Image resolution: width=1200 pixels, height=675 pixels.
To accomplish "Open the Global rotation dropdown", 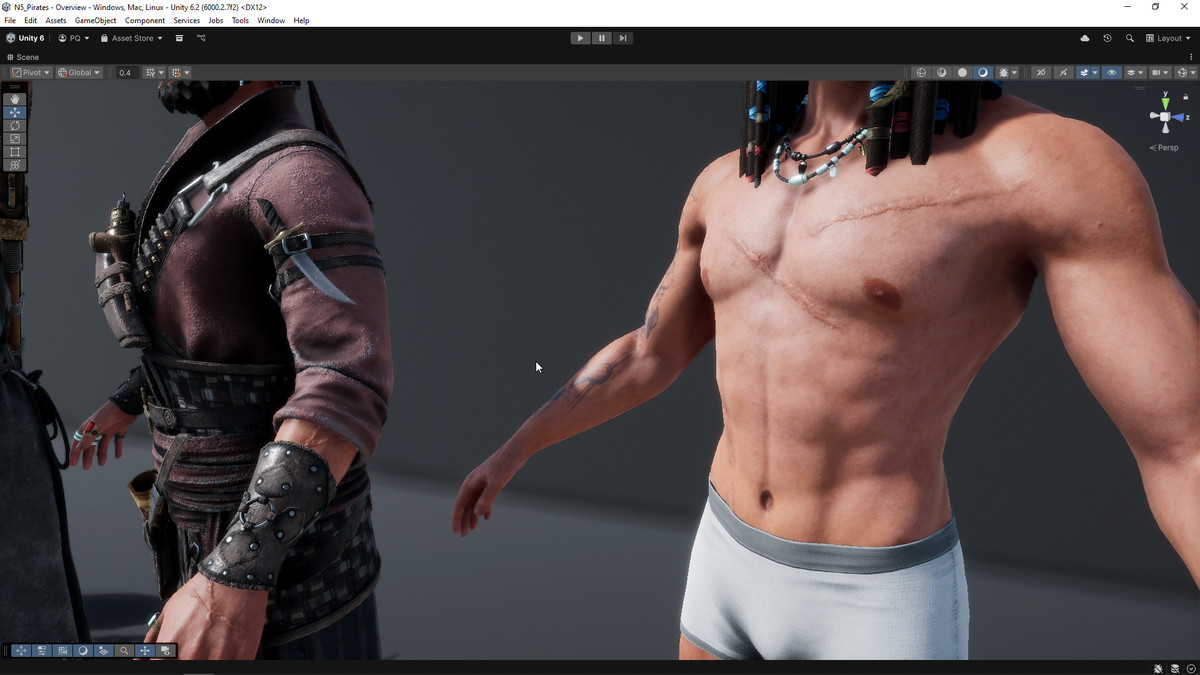I will 79,73.
